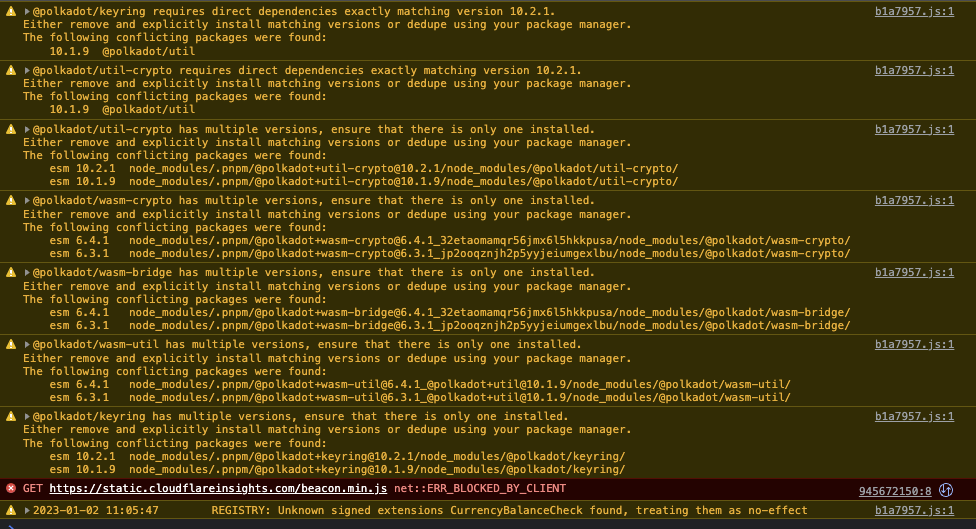
Task: Open the cloudflareinsights beacon.min.js URL
Action: point(218,489)
